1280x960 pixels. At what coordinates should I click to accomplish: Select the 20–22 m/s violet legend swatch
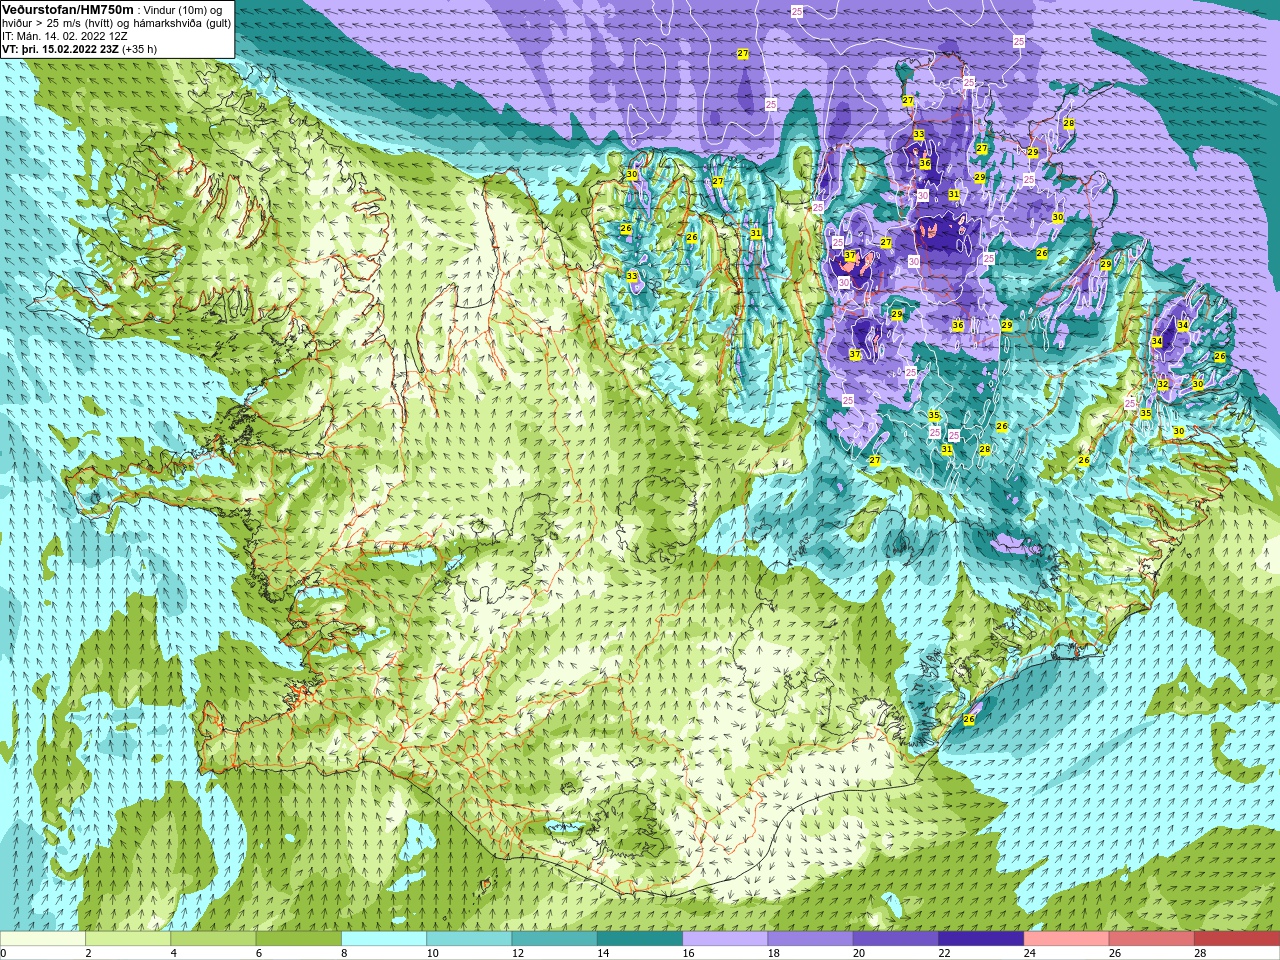(x=896, y=939)
